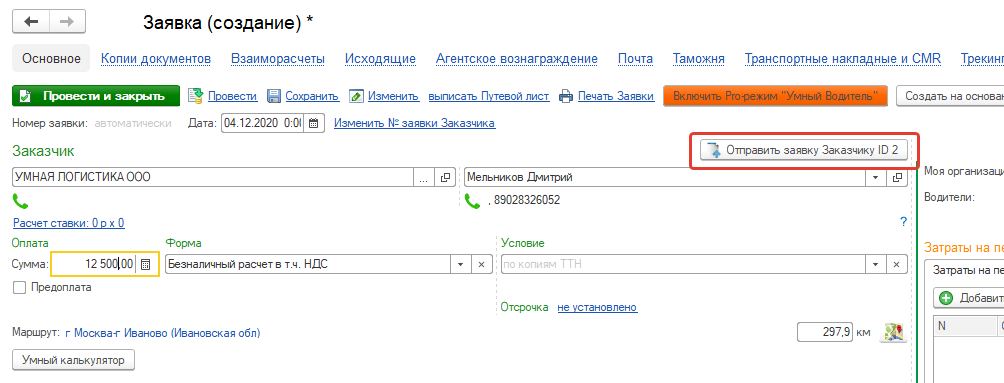Click the Заказчик ellipsis select button

tap(423, 177)
